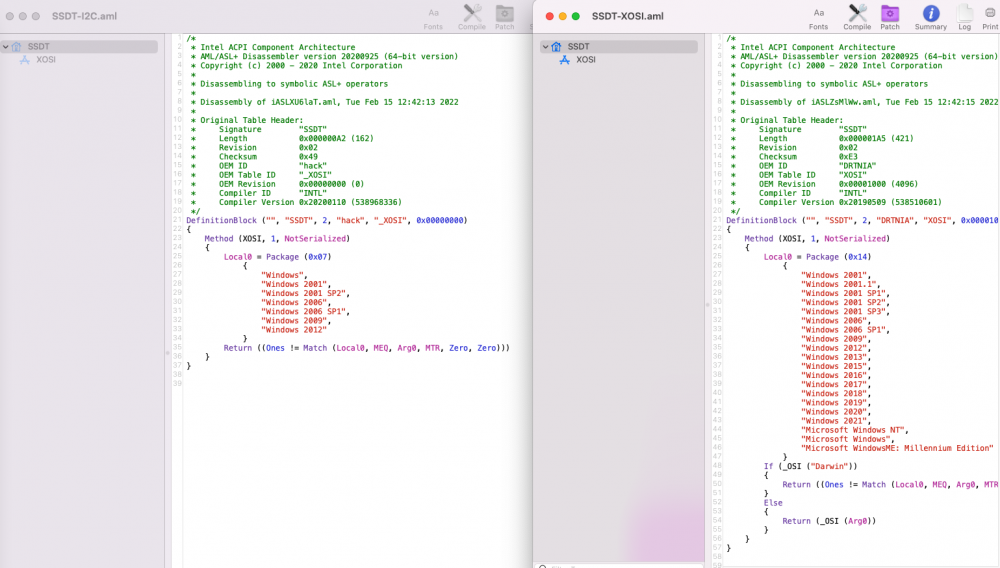Open Fonts in the SSDT-I2C.aml window toolbar
This screenshot has width=1000, height=568.
pyautogui.click(x=433, y=18)
